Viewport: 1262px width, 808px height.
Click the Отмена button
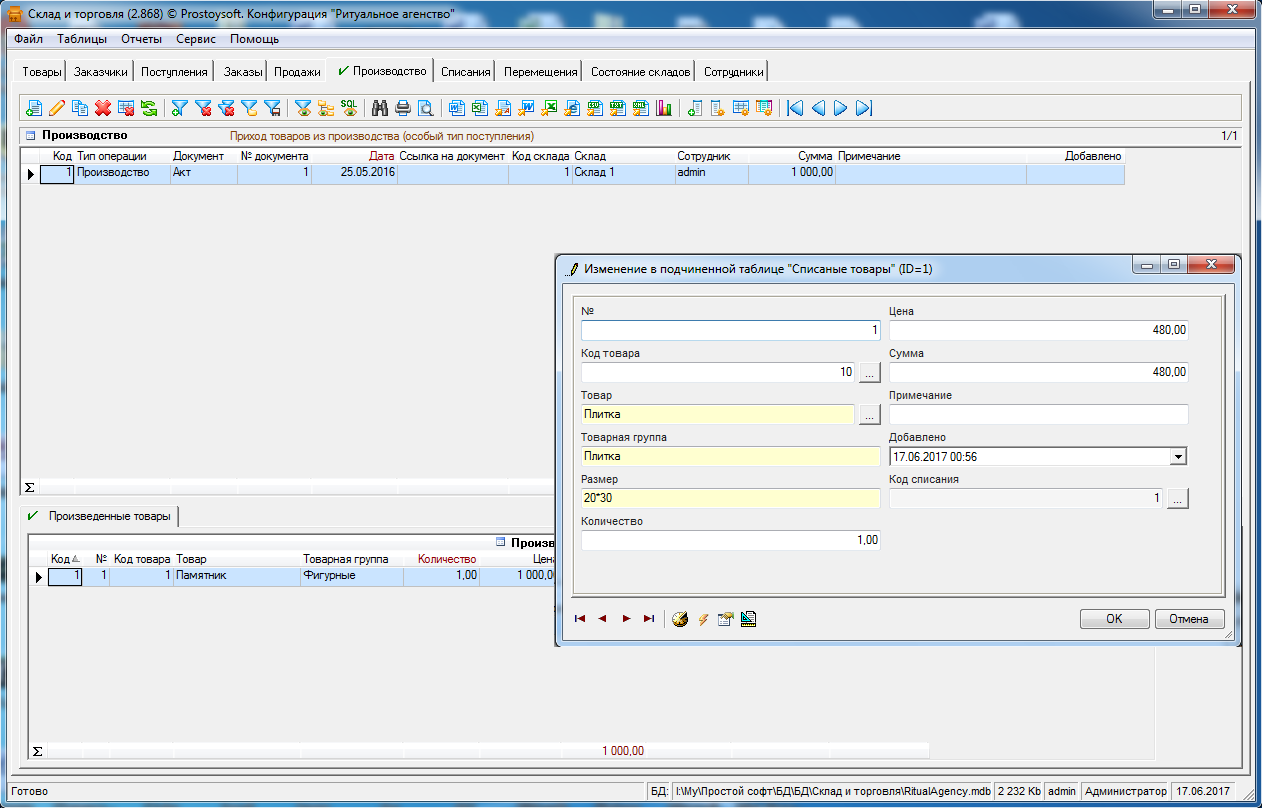(x=1189, y=619)
